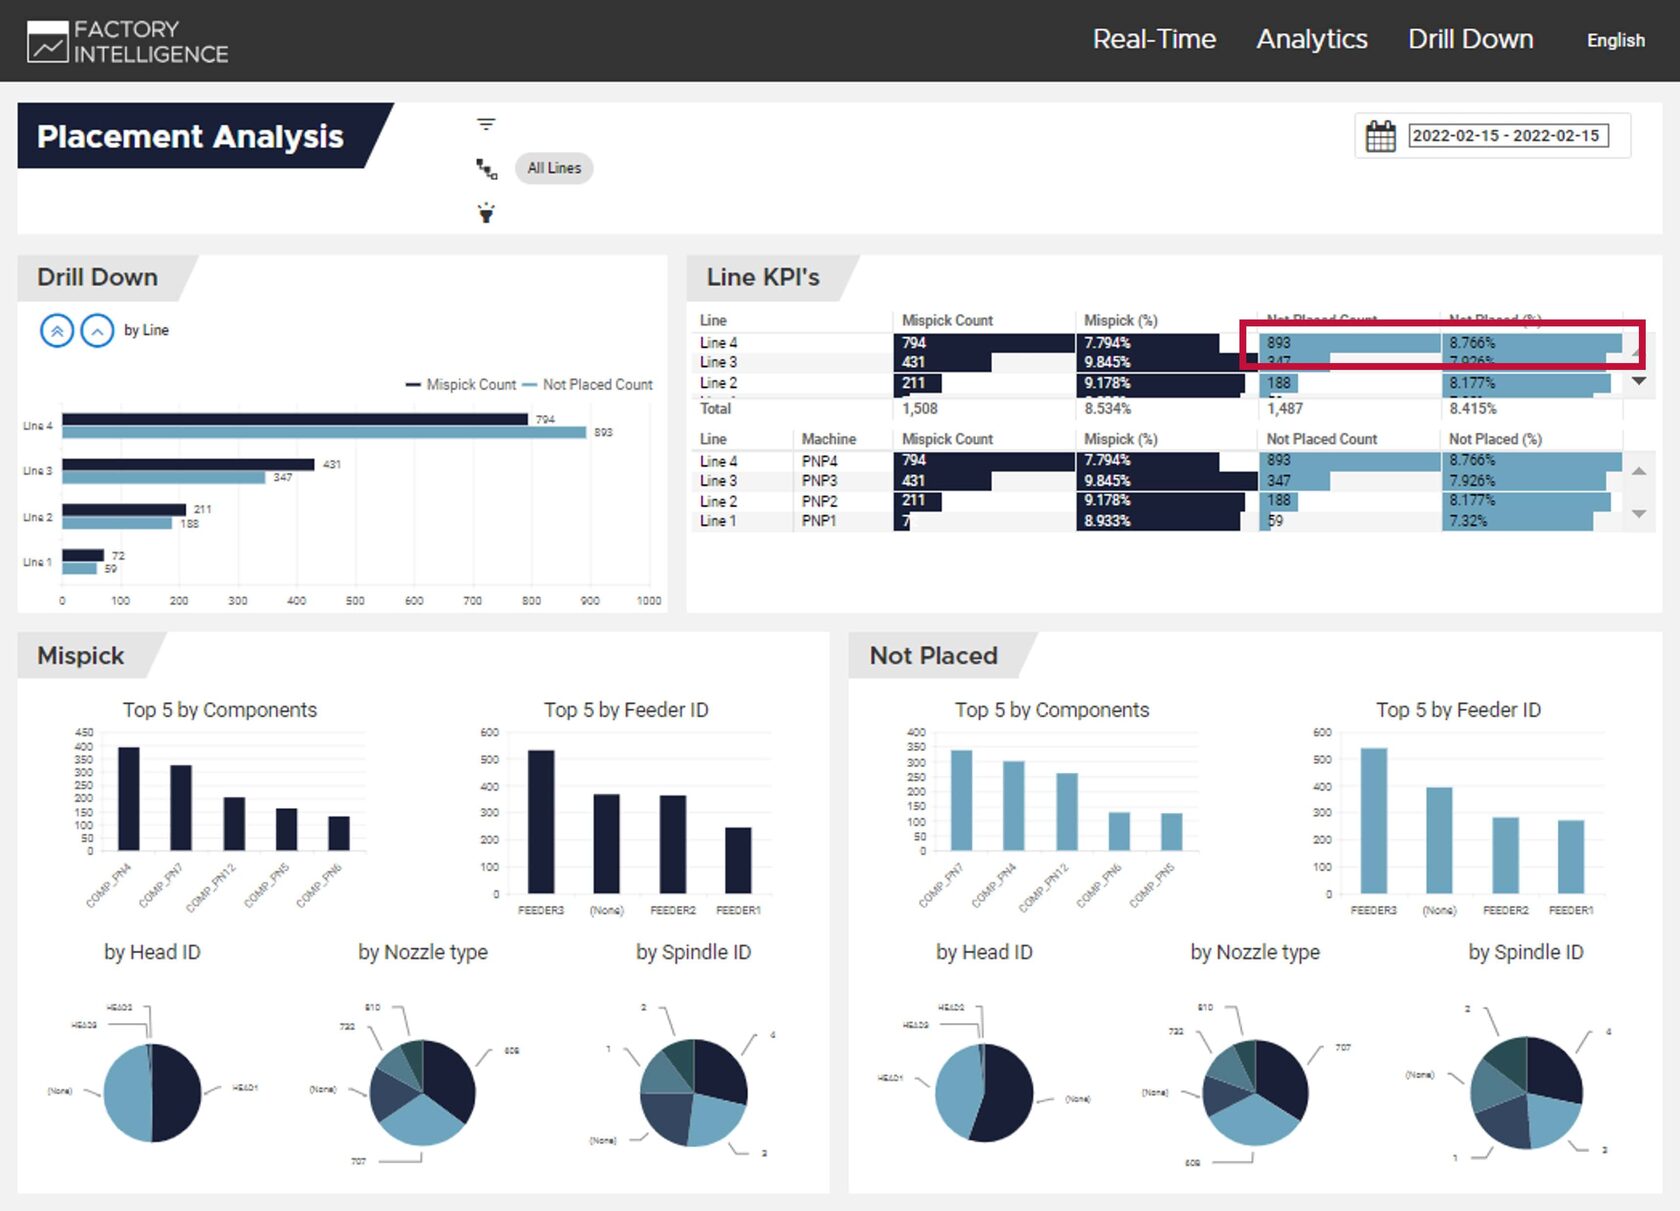Open the Drill Down menu
Screen dimensions: 1680x1211
1470,39
